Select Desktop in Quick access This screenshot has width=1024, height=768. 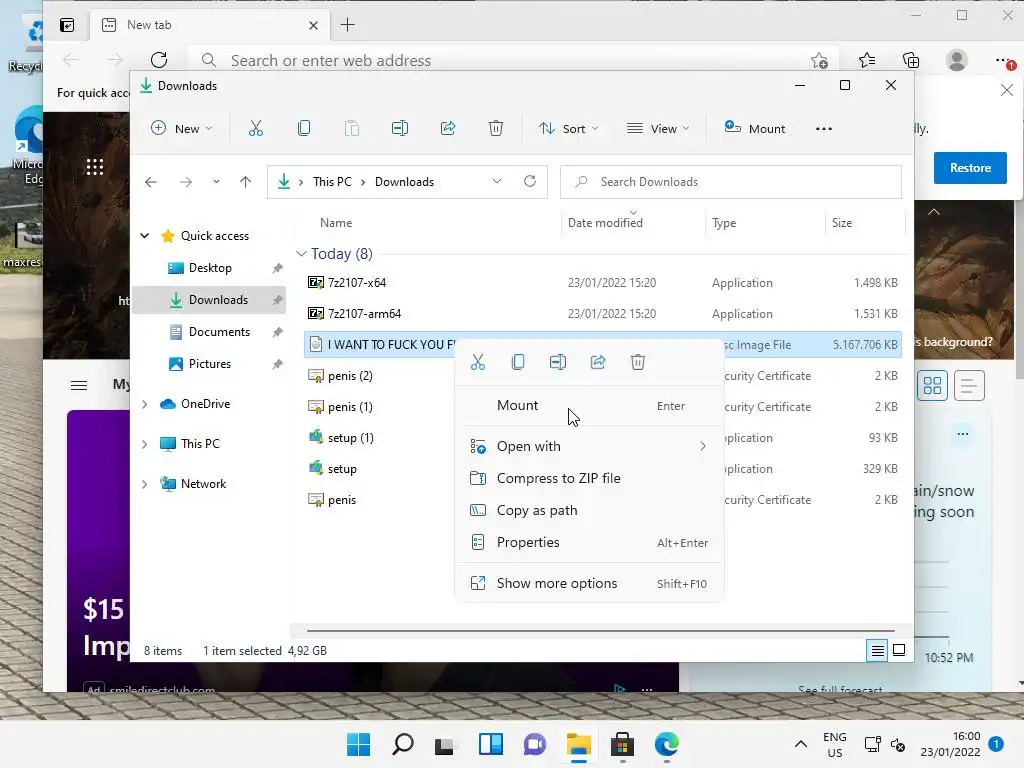[210, 268]
